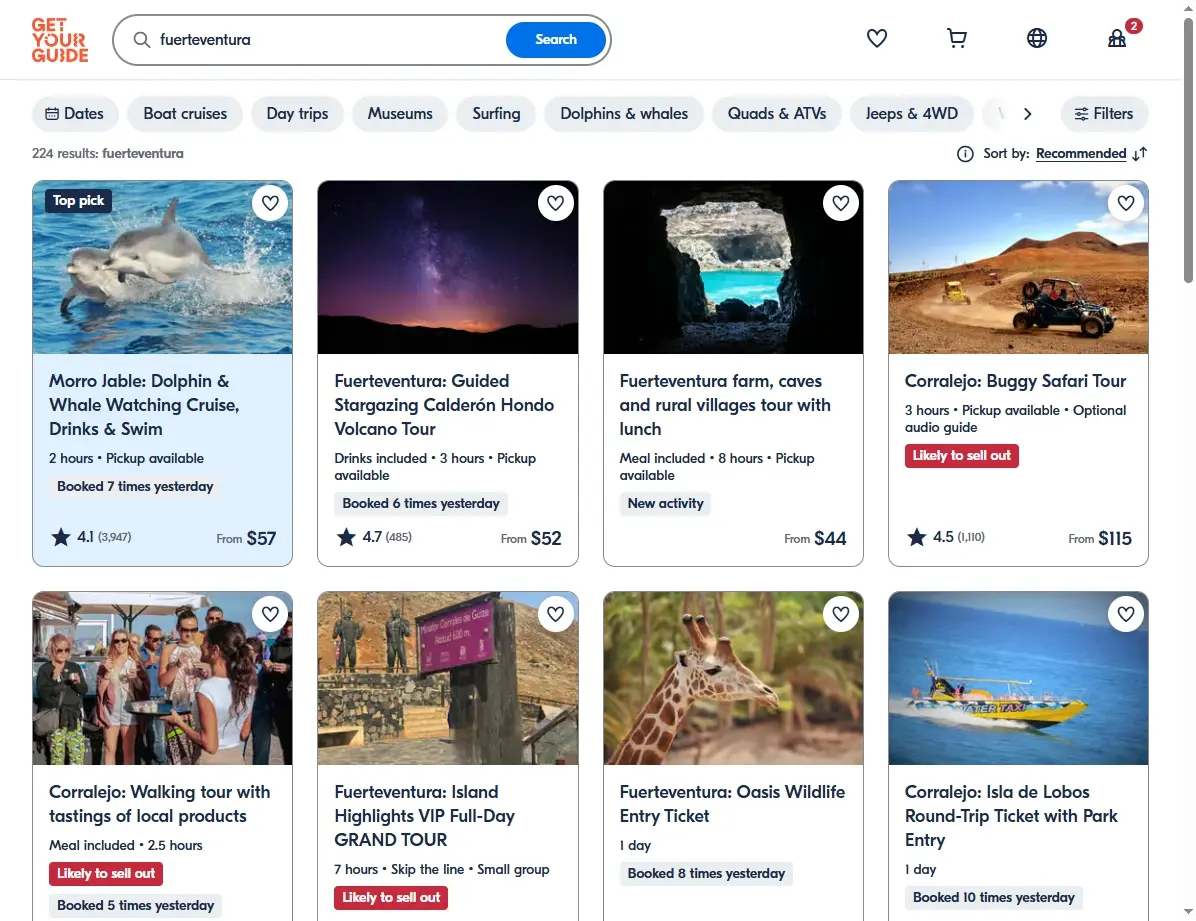Click the Milky Way night sky thumbnail
The width and height of the screenshot is (1196, 921).
coord(448,267)
